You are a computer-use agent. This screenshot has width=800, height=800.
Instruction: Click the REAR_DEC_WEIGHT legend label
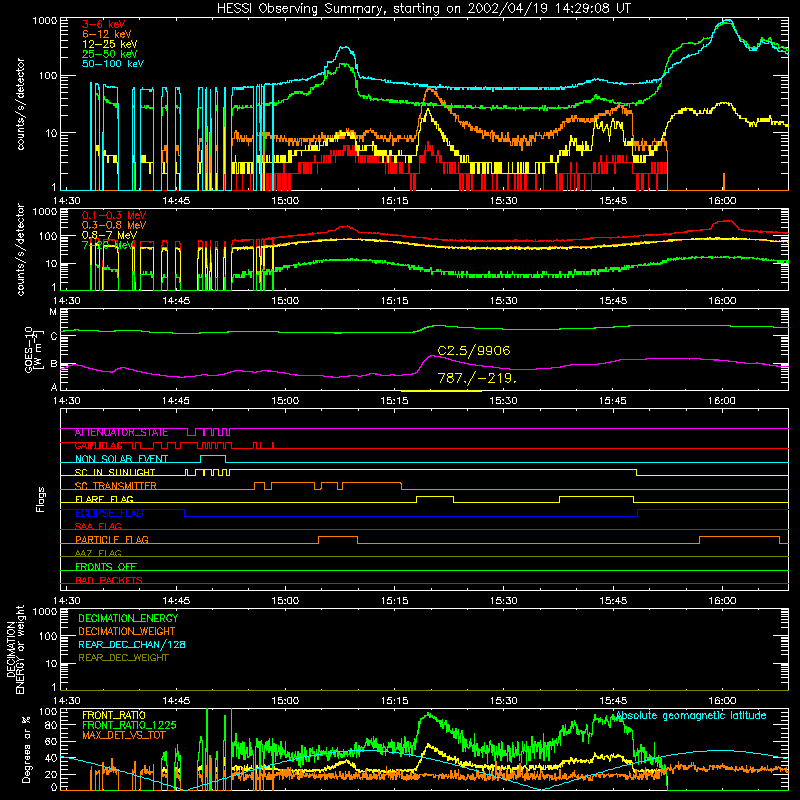123,658
